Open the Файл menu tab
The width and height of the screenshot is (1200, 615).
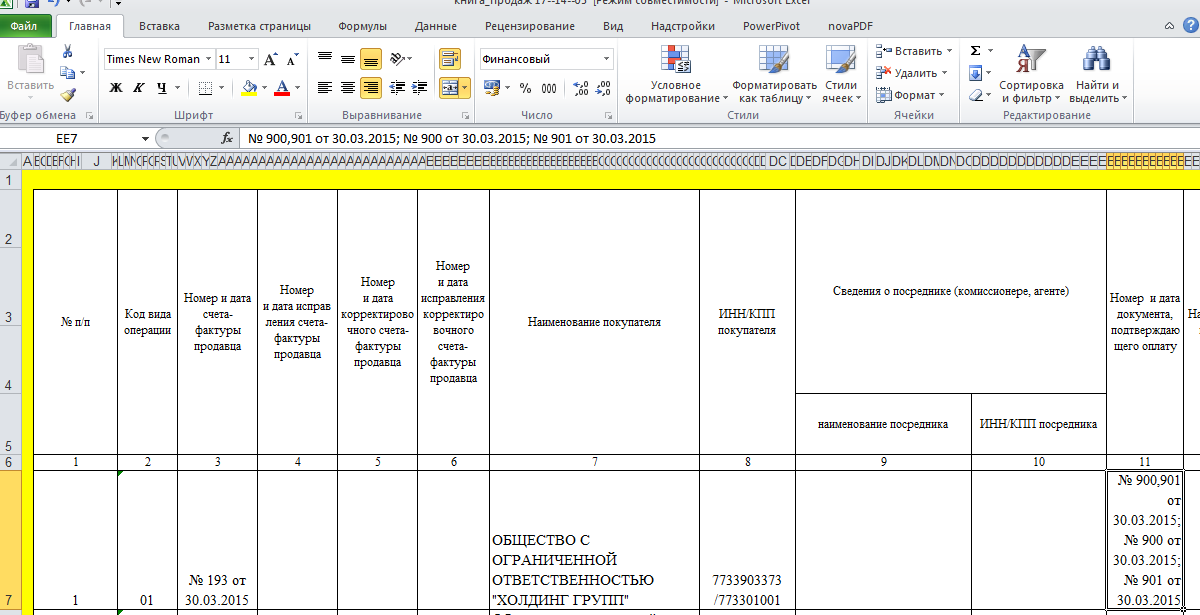[24, 26]
